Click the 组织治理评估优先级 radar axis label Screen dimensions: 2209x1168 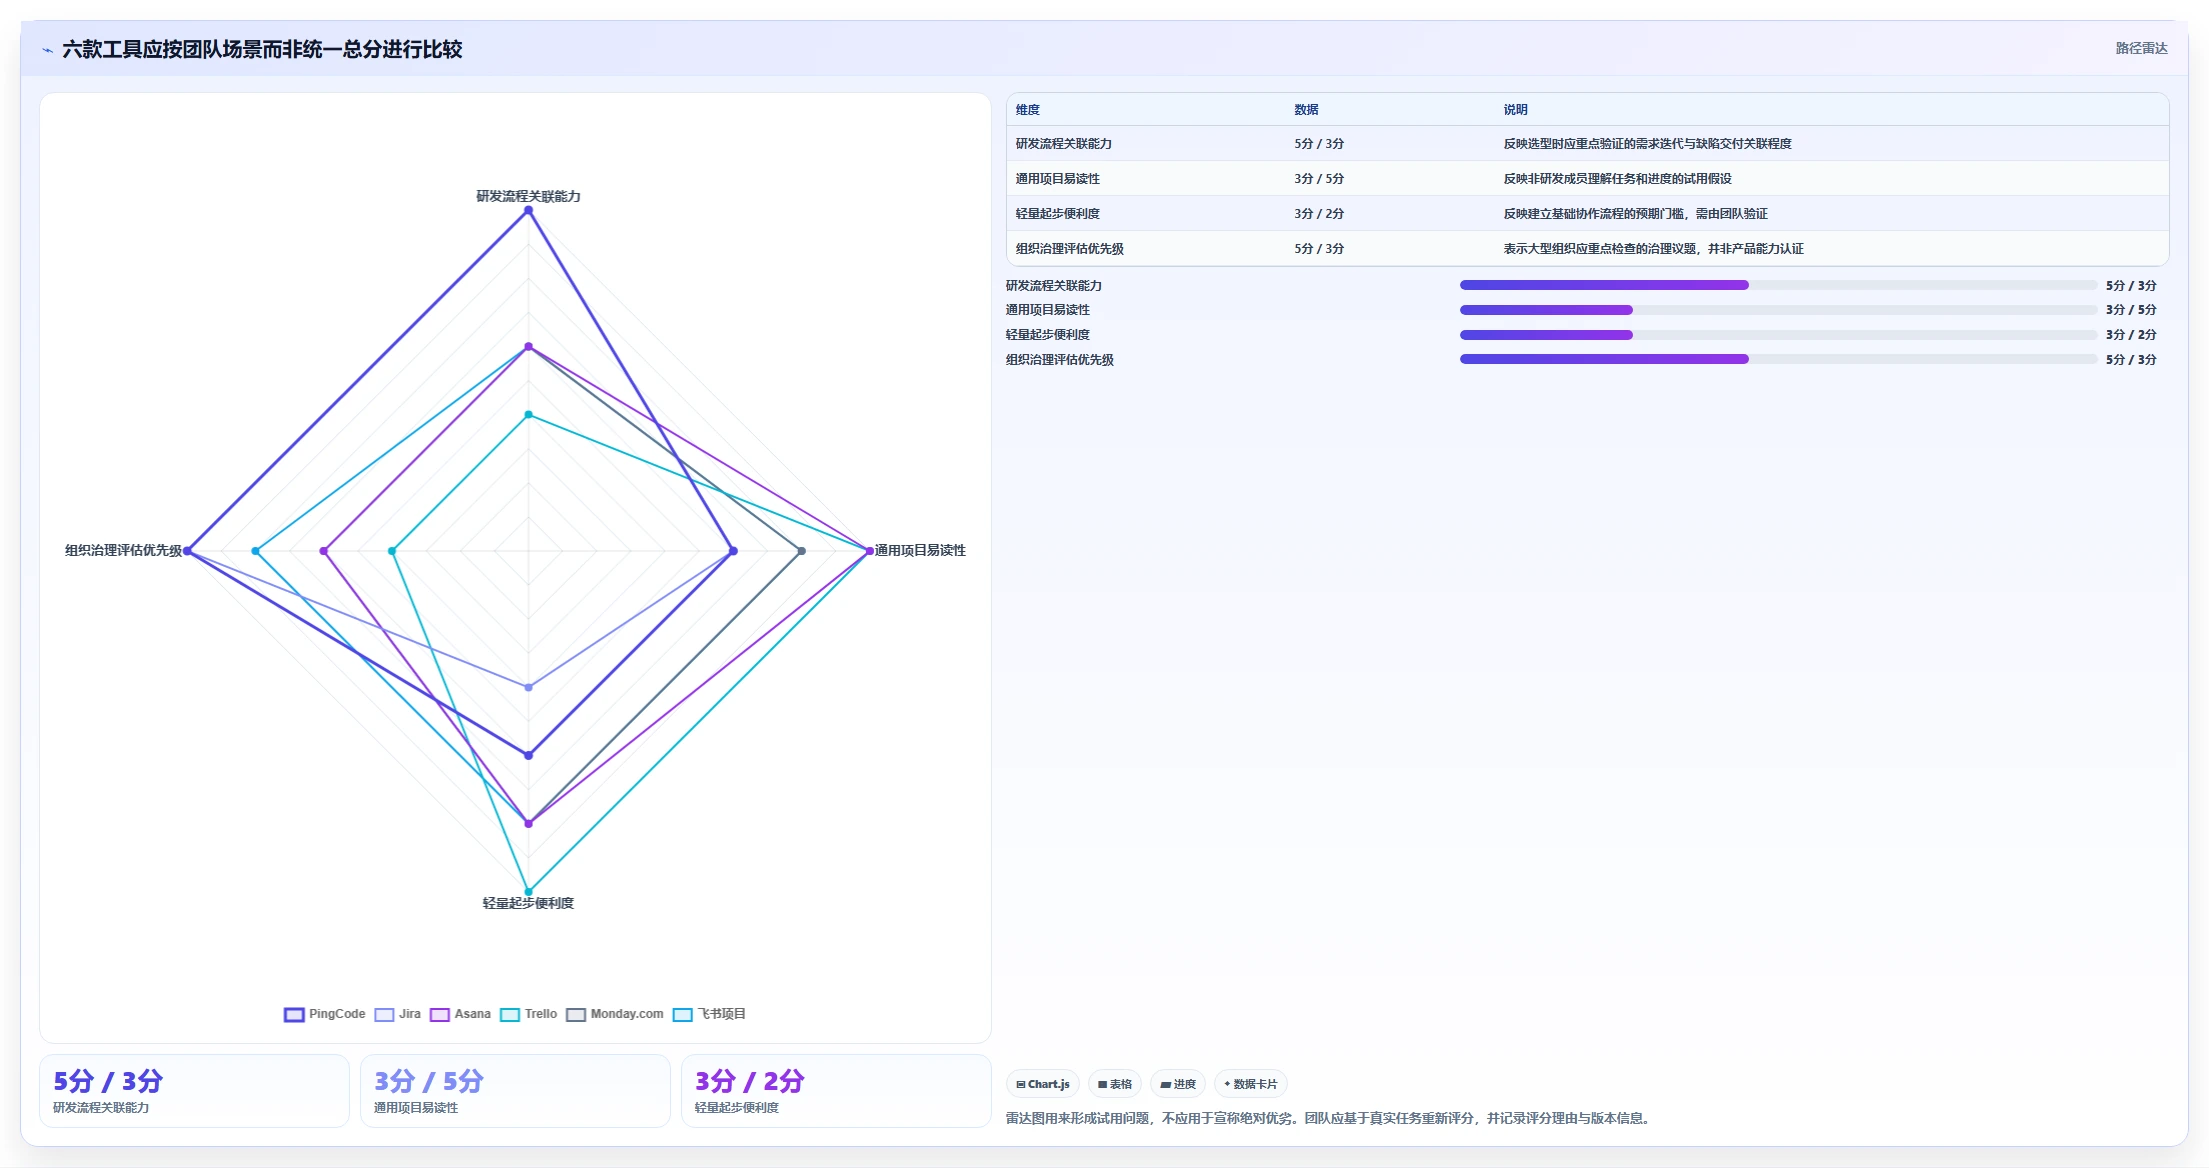(x=124, y=550)
